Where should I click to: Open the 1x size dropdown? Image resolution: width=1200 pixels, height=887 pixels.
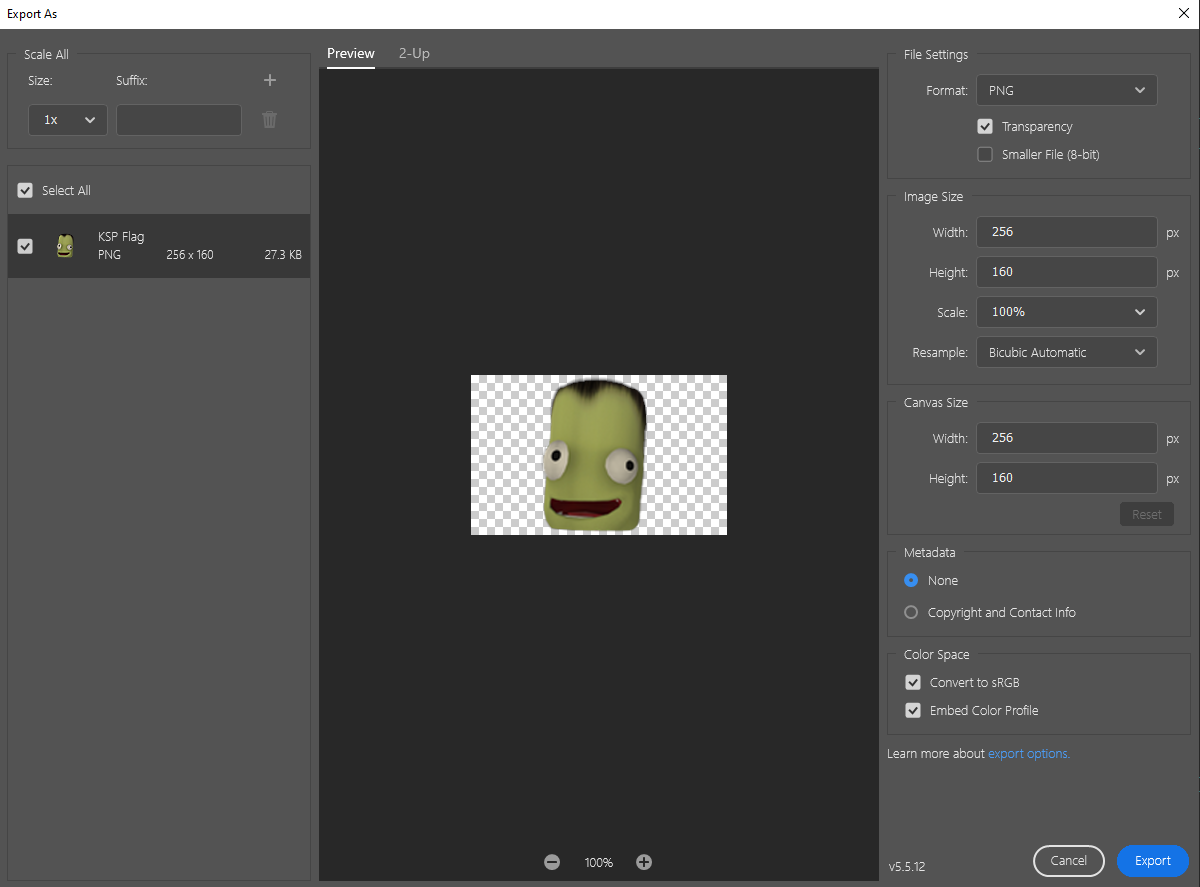tap(68, 120)
